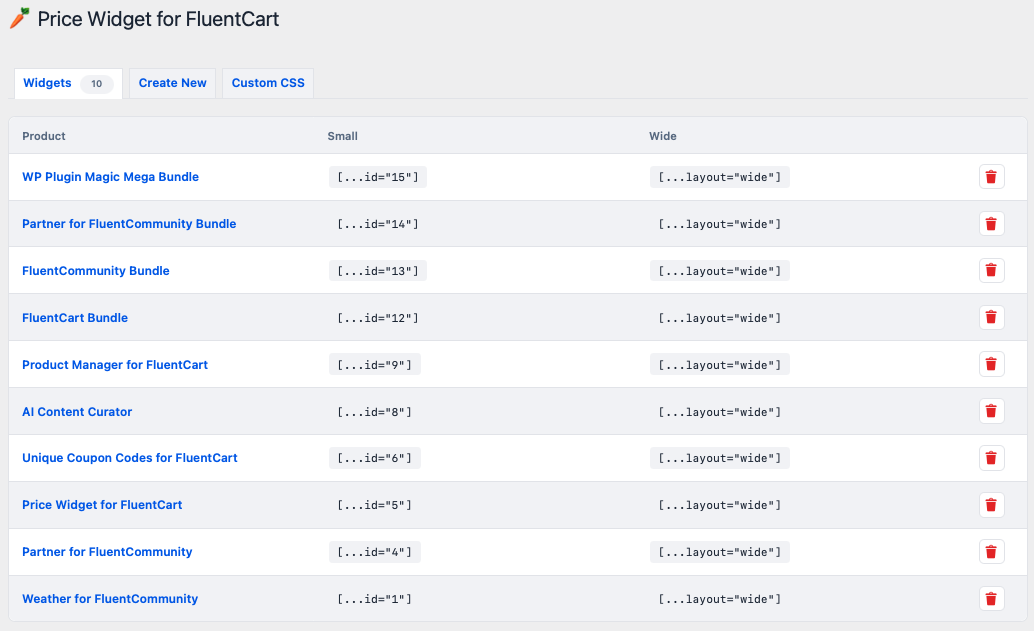Delete the Partner for FluentCommunity Bundle widget
The image size is (1034, 631).
click(x=991, y=224)
